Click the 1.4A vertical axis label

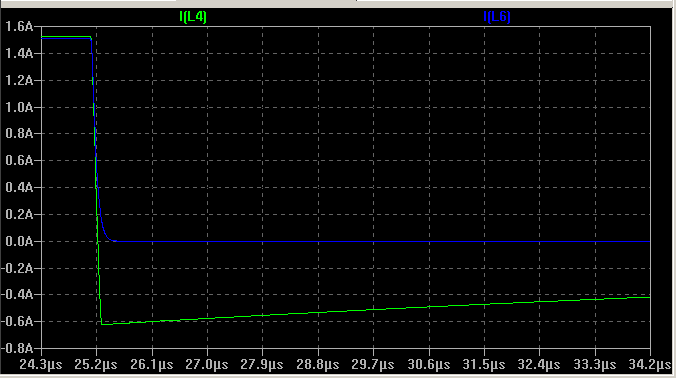[x=19, y=53]
